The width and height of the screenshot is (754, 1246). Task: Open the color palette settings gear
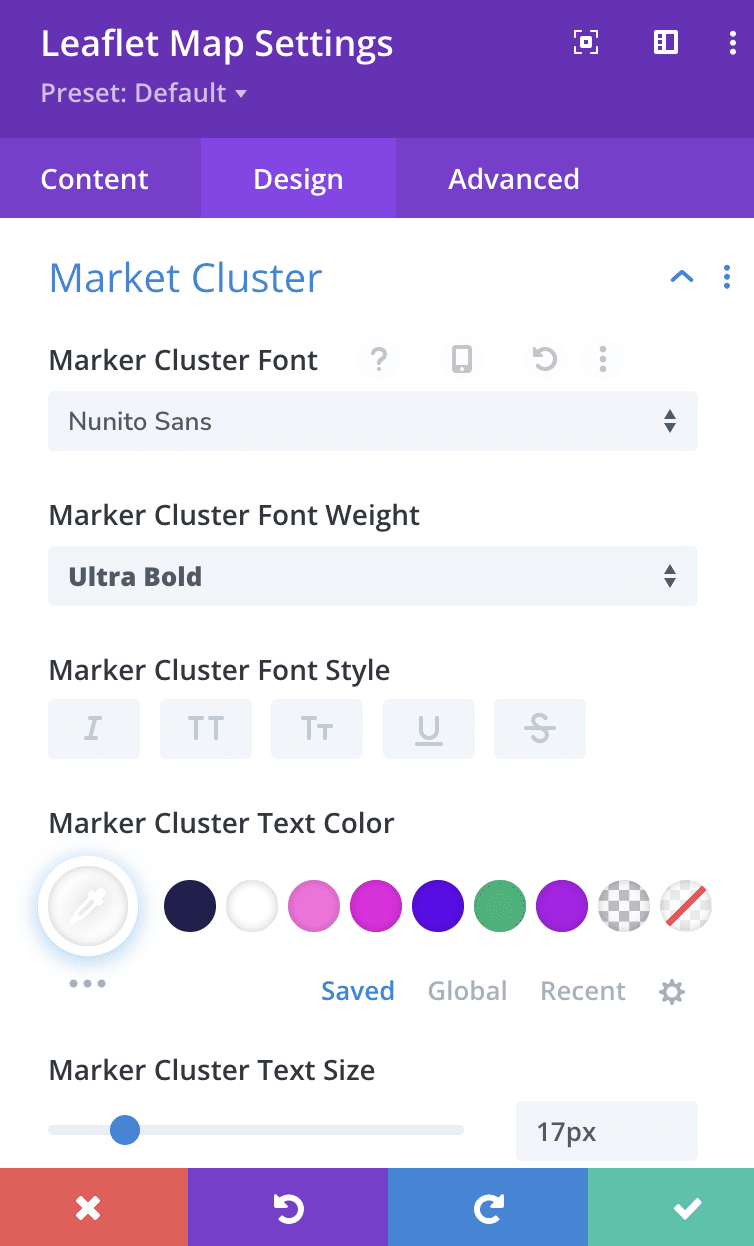[672, 992]
